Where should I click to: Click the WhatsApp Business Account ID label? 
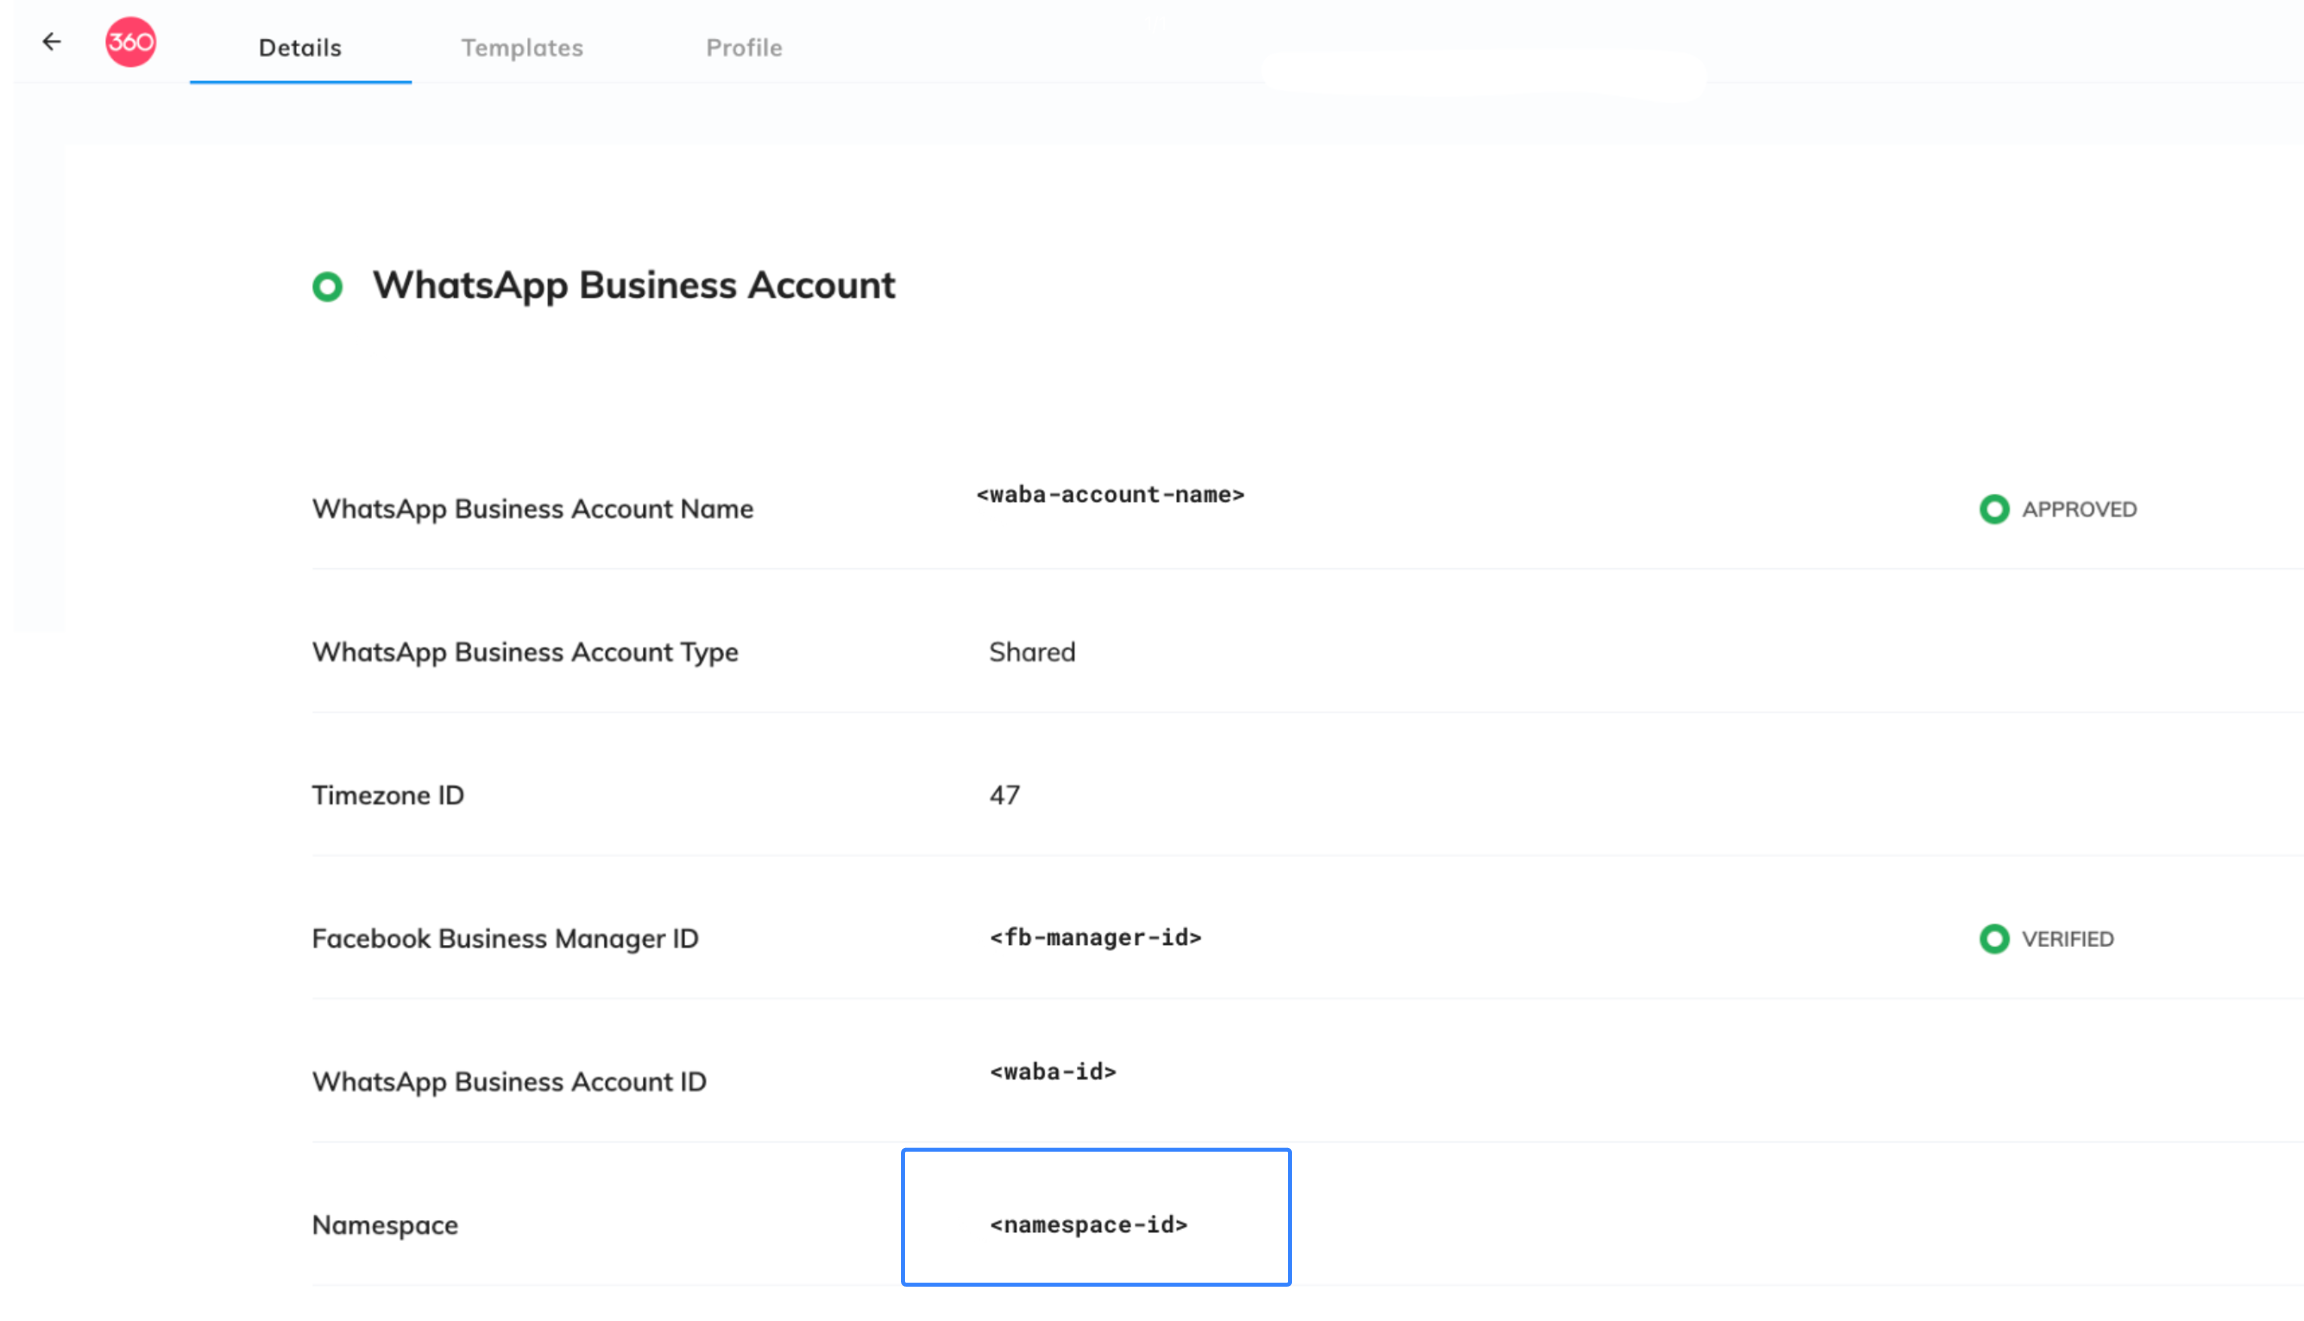[x=509, y=1082]
